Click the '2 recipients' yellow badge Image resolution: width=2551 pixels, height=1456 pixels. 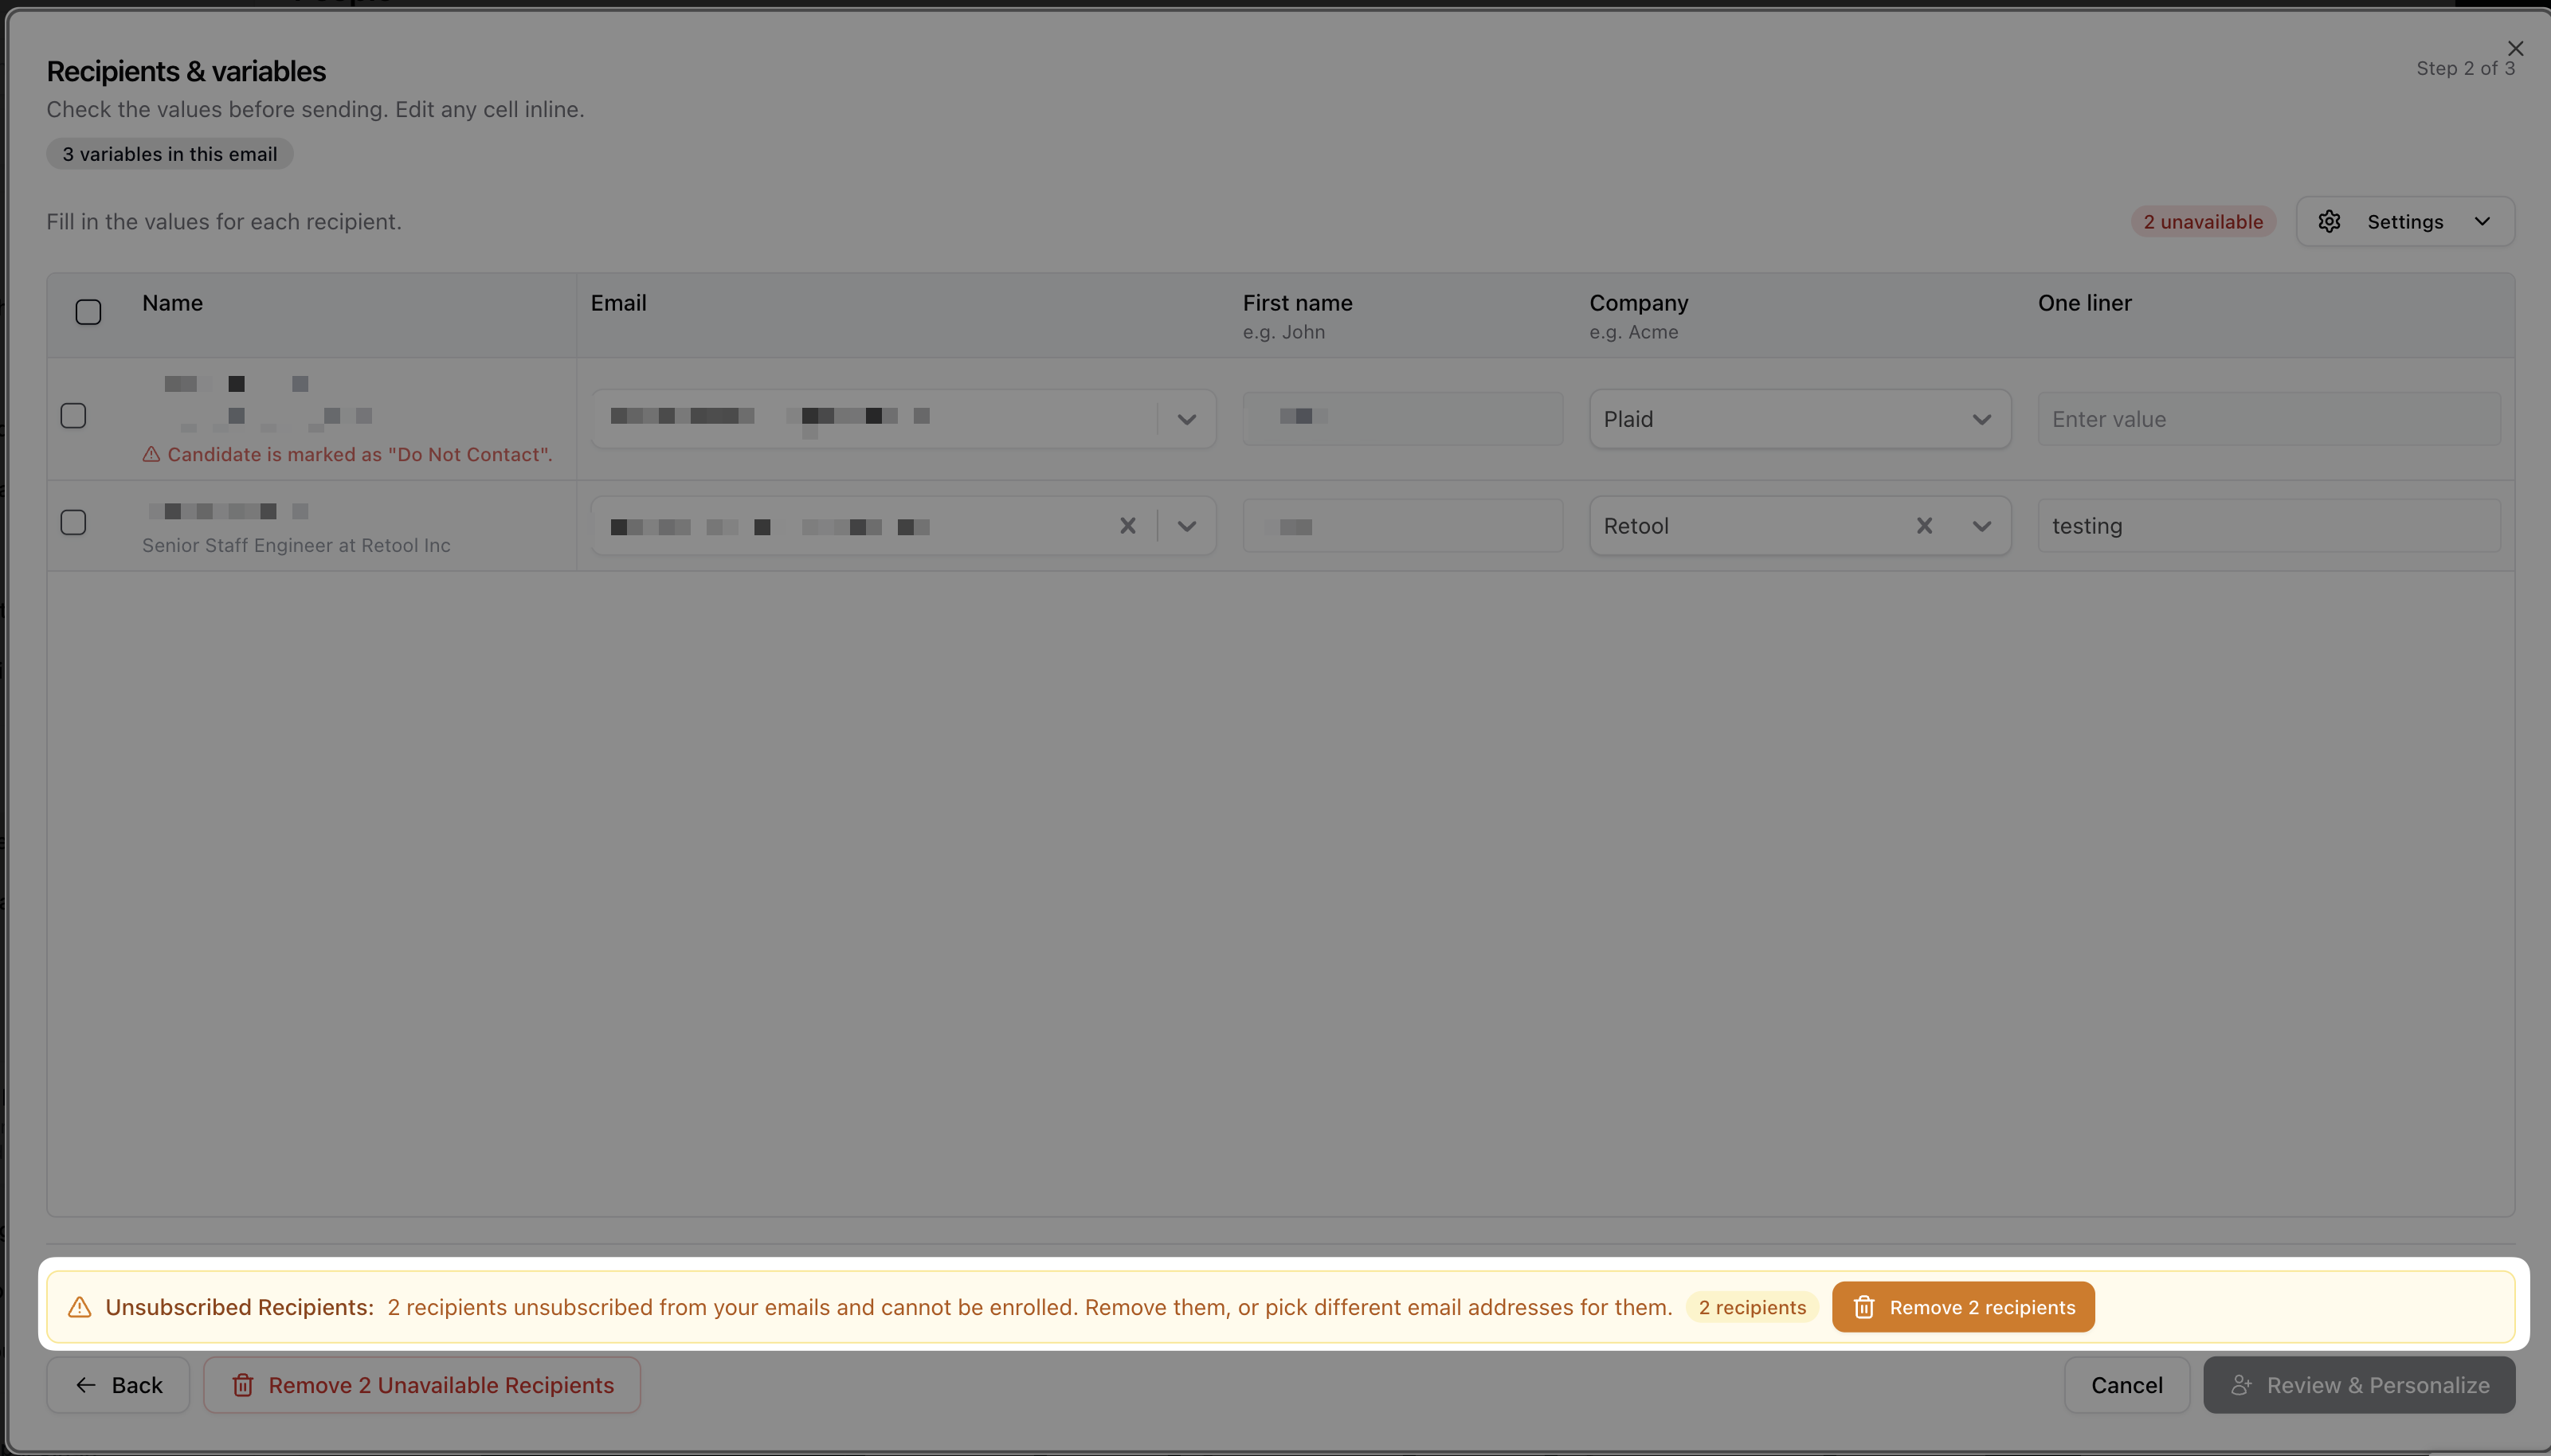[x=1752, y=1307]
